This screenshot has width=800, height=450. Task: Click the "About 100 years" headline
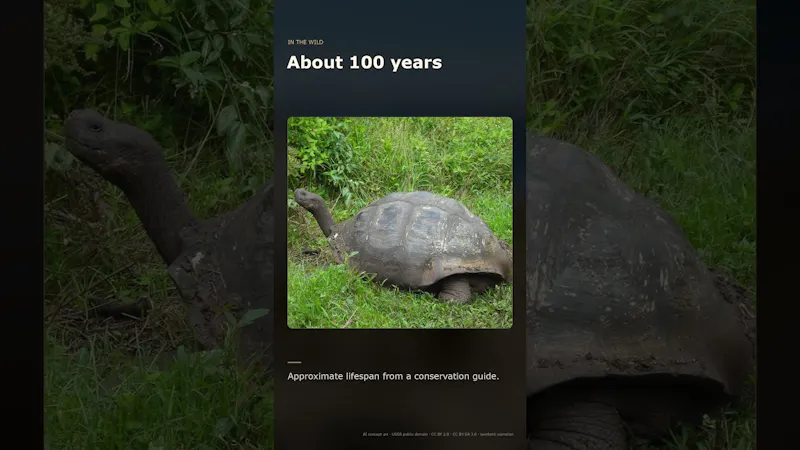pyautogui.click(x=364, y=62)
